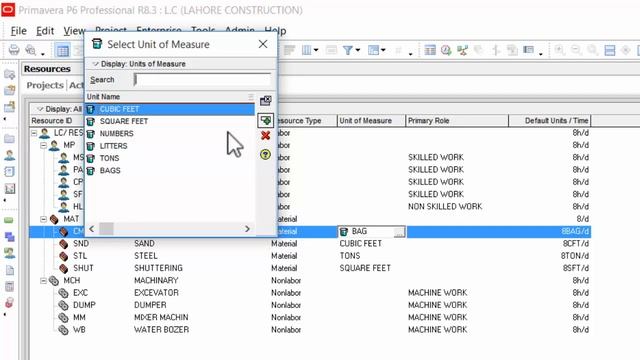Click the Search input field
Viewport: 640px width, 360px height.
(x=203, y=80)
